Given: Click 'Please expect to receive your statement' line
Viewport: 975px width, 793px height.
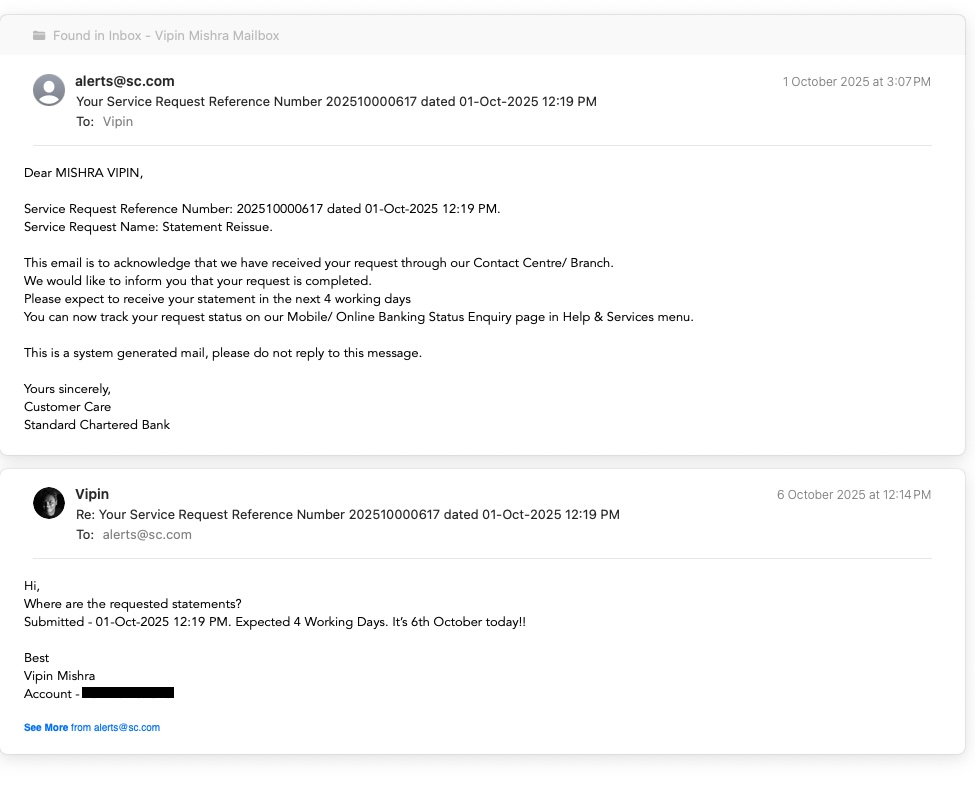Looking at the screenshot, I should [x=217, y=299].
